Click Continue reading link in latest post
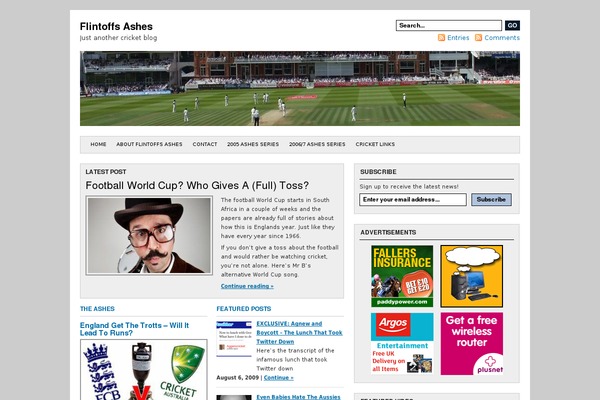Screen dimensions: 600x400 pyautogui.click(x=247, y=286)
